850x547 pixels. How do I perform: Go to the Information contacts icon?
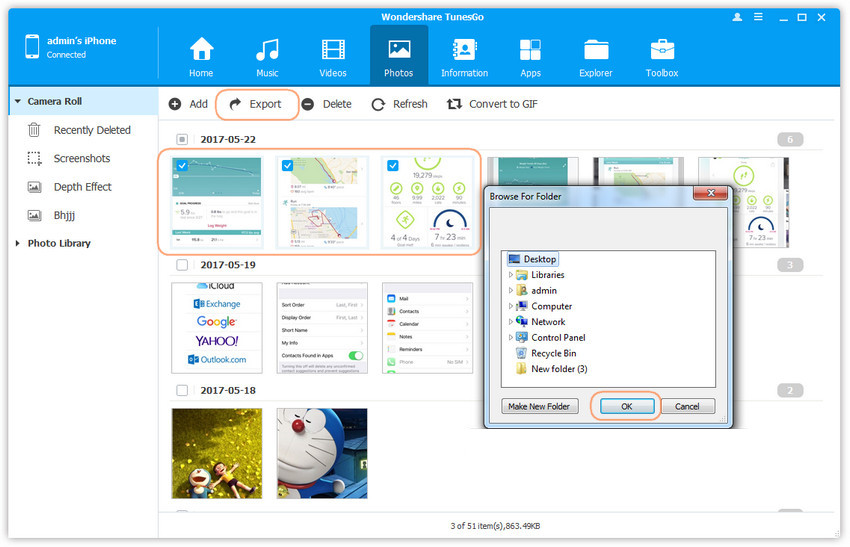(464, 50)
